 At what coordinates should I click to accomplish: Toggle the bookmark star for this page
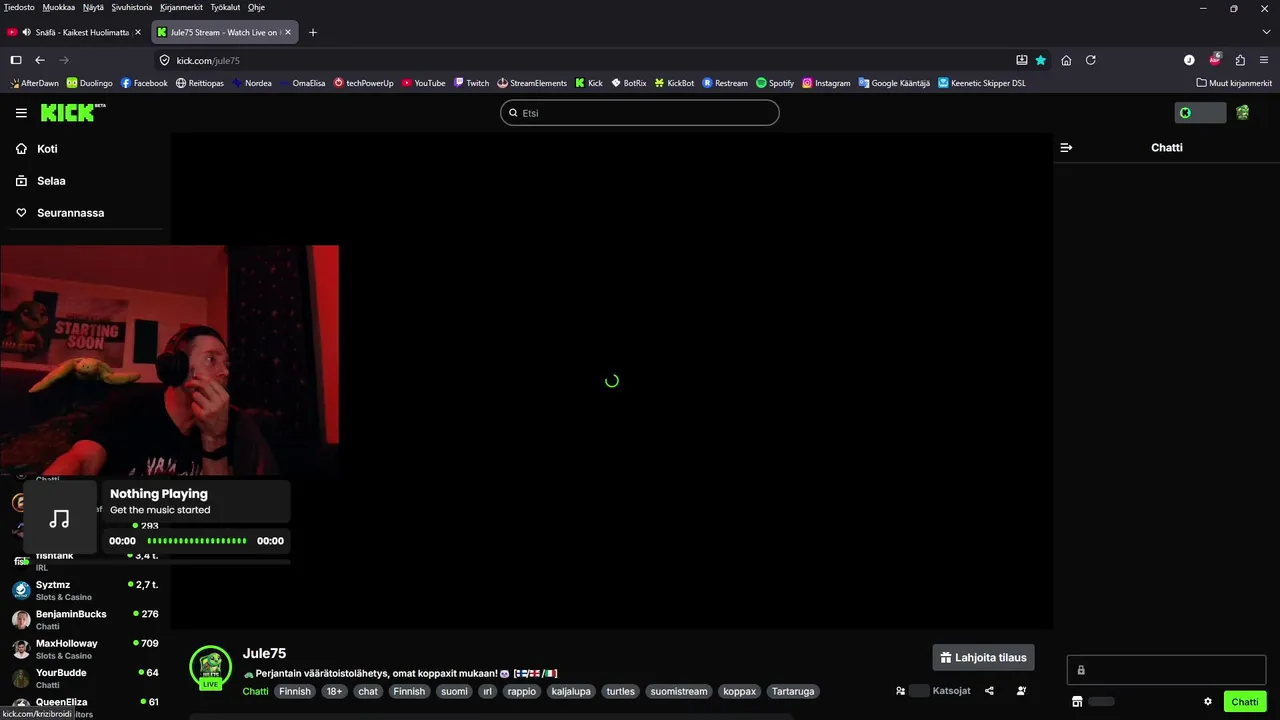point(1041,60)
